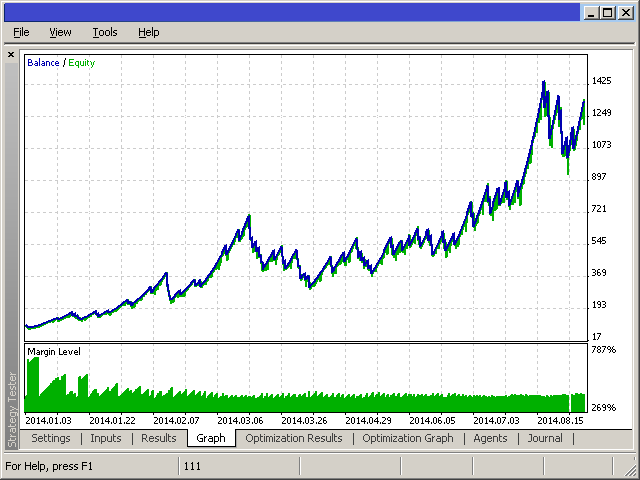The height and width of the screenshot is (480, 640).
Task: Click the Margin Level chart label
Action: click(54, 351)
